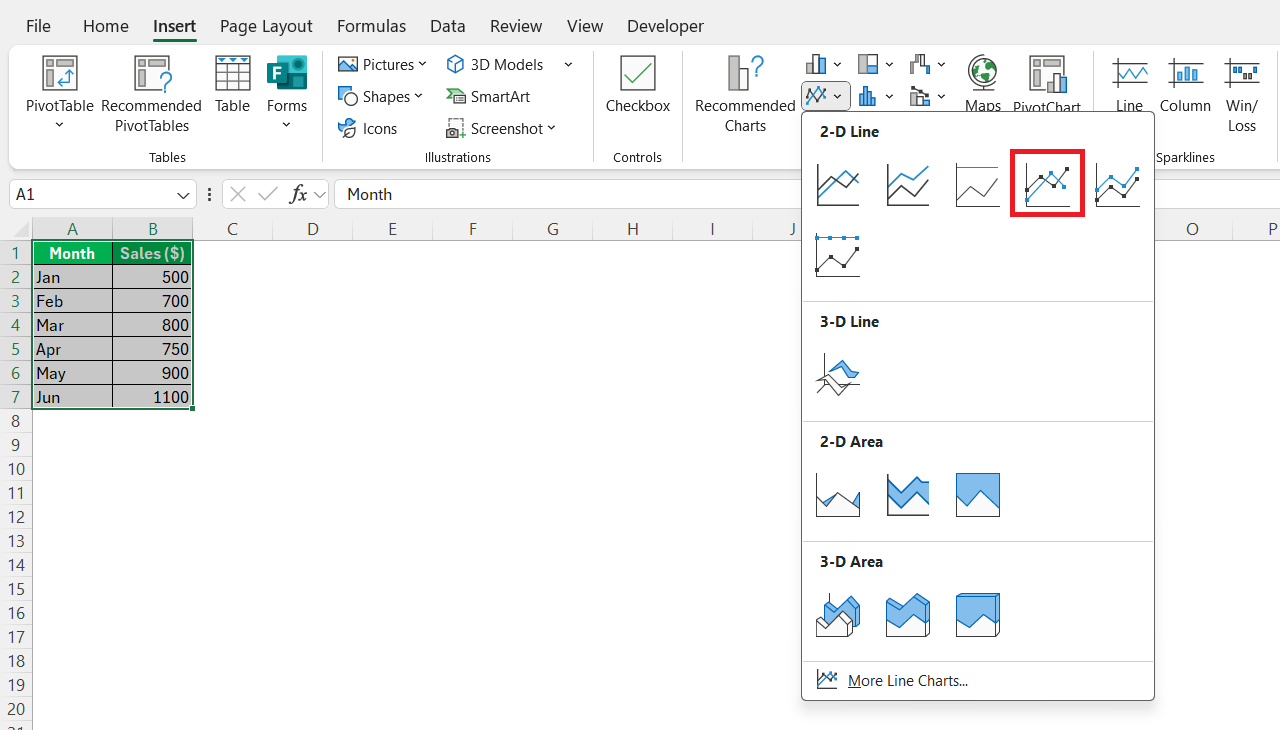
Task: Select the 2-D Stacked Area chart icon
Action: click(908, 495)
